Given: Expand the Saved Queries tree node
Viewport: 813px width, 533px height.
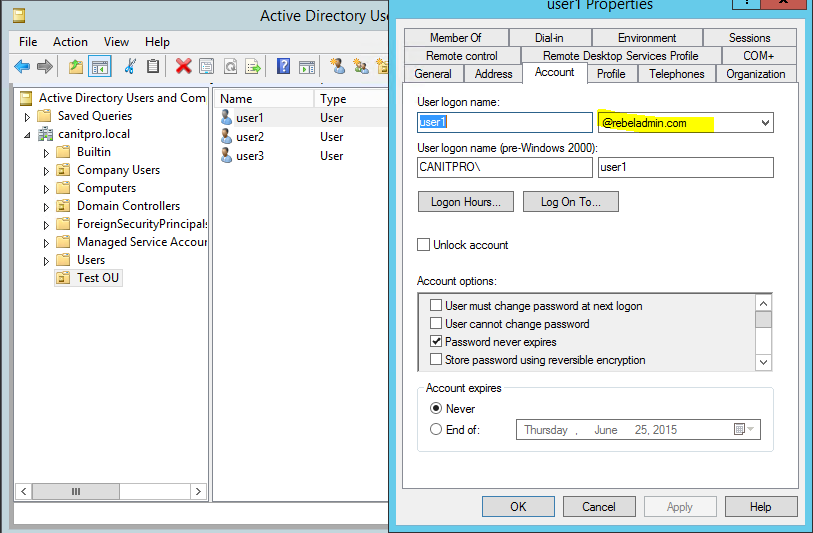Looking at the screenshot, I should point(27,117).
